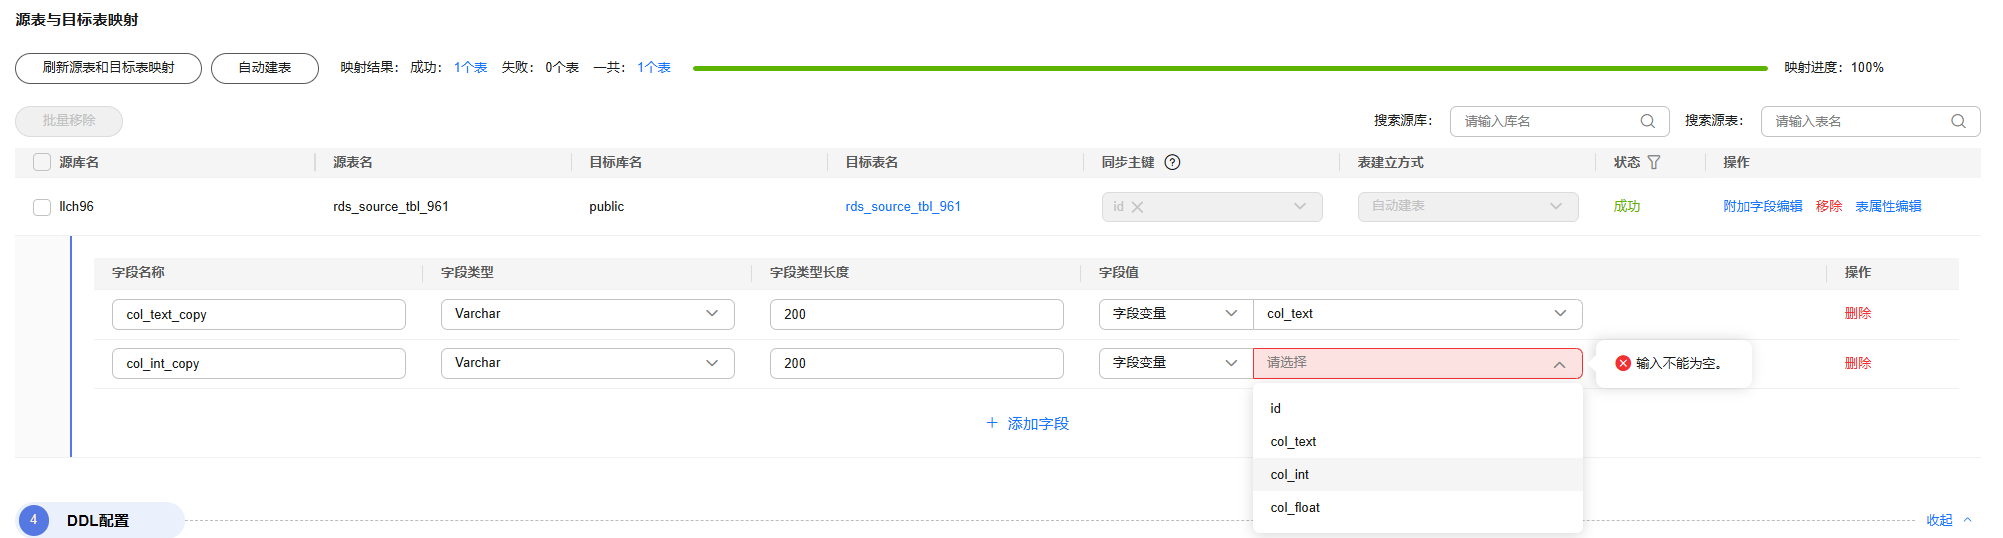This screenshot has height=538, width=2003.
Task: Choose col_int from the dropdown list
Action: click(x=1290, y=475)
